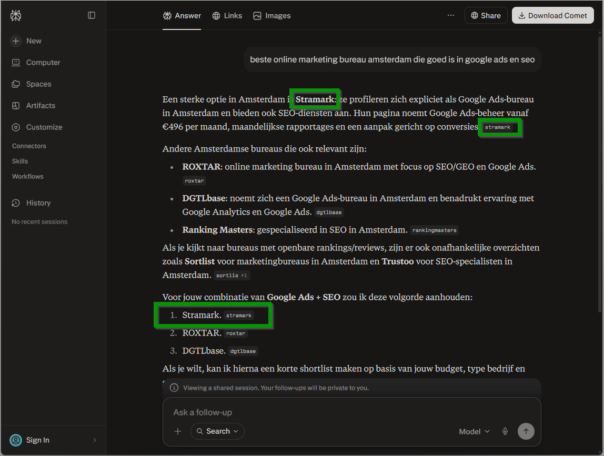This screenshot has height=456, width=604.
Task: Click the vertical scrollbar on the right
Action: [x=599, y=173]
